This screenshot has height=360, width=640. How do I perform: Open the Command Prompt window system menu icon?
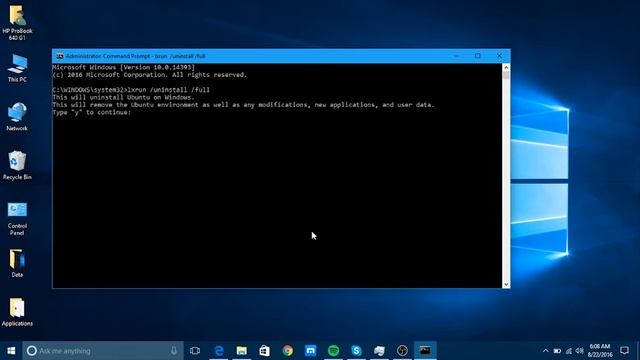pos(60,56)
